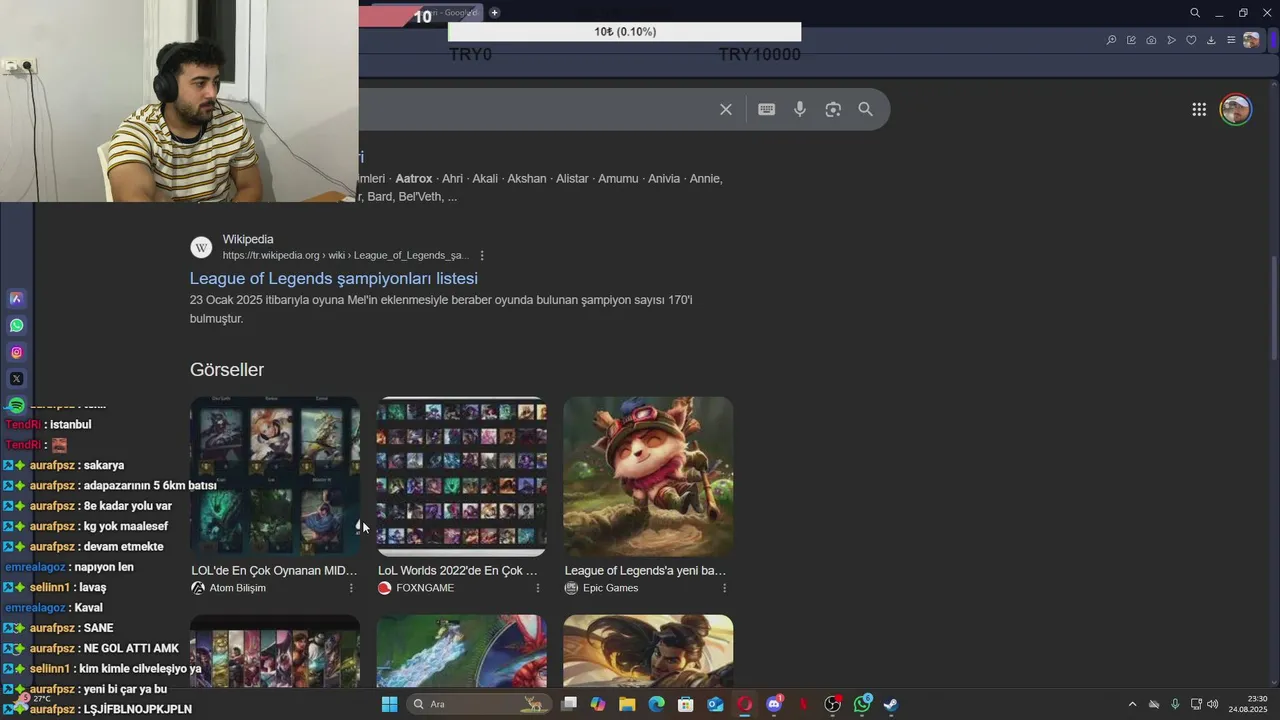Click the OneDrive cloud tray icon

[1153, 704]
